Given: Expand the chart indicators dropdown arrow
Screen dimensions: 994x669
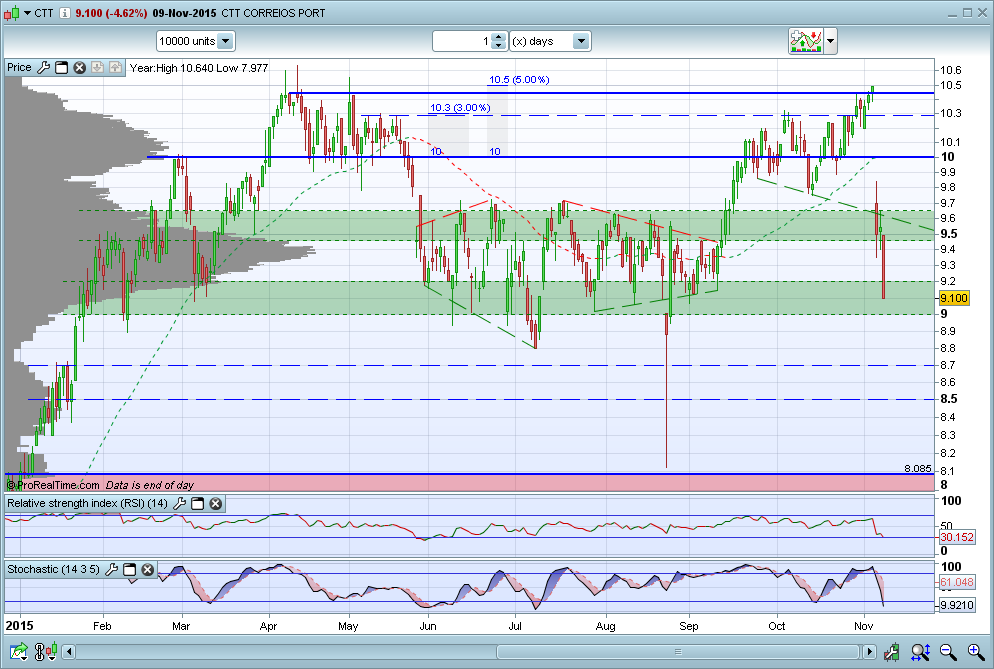Looking at the screenshot, I should coord(831,41).
